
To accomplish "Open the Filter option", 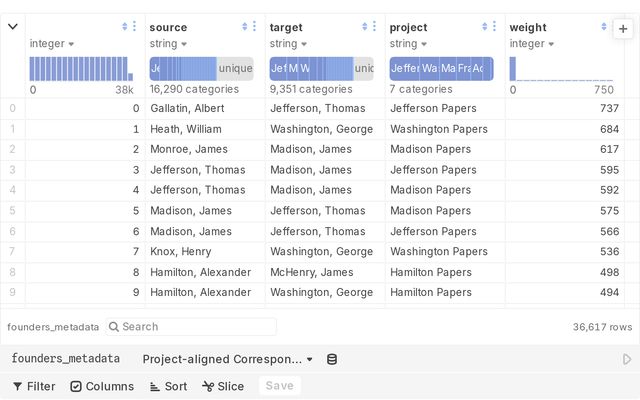I will pos(34,386).
